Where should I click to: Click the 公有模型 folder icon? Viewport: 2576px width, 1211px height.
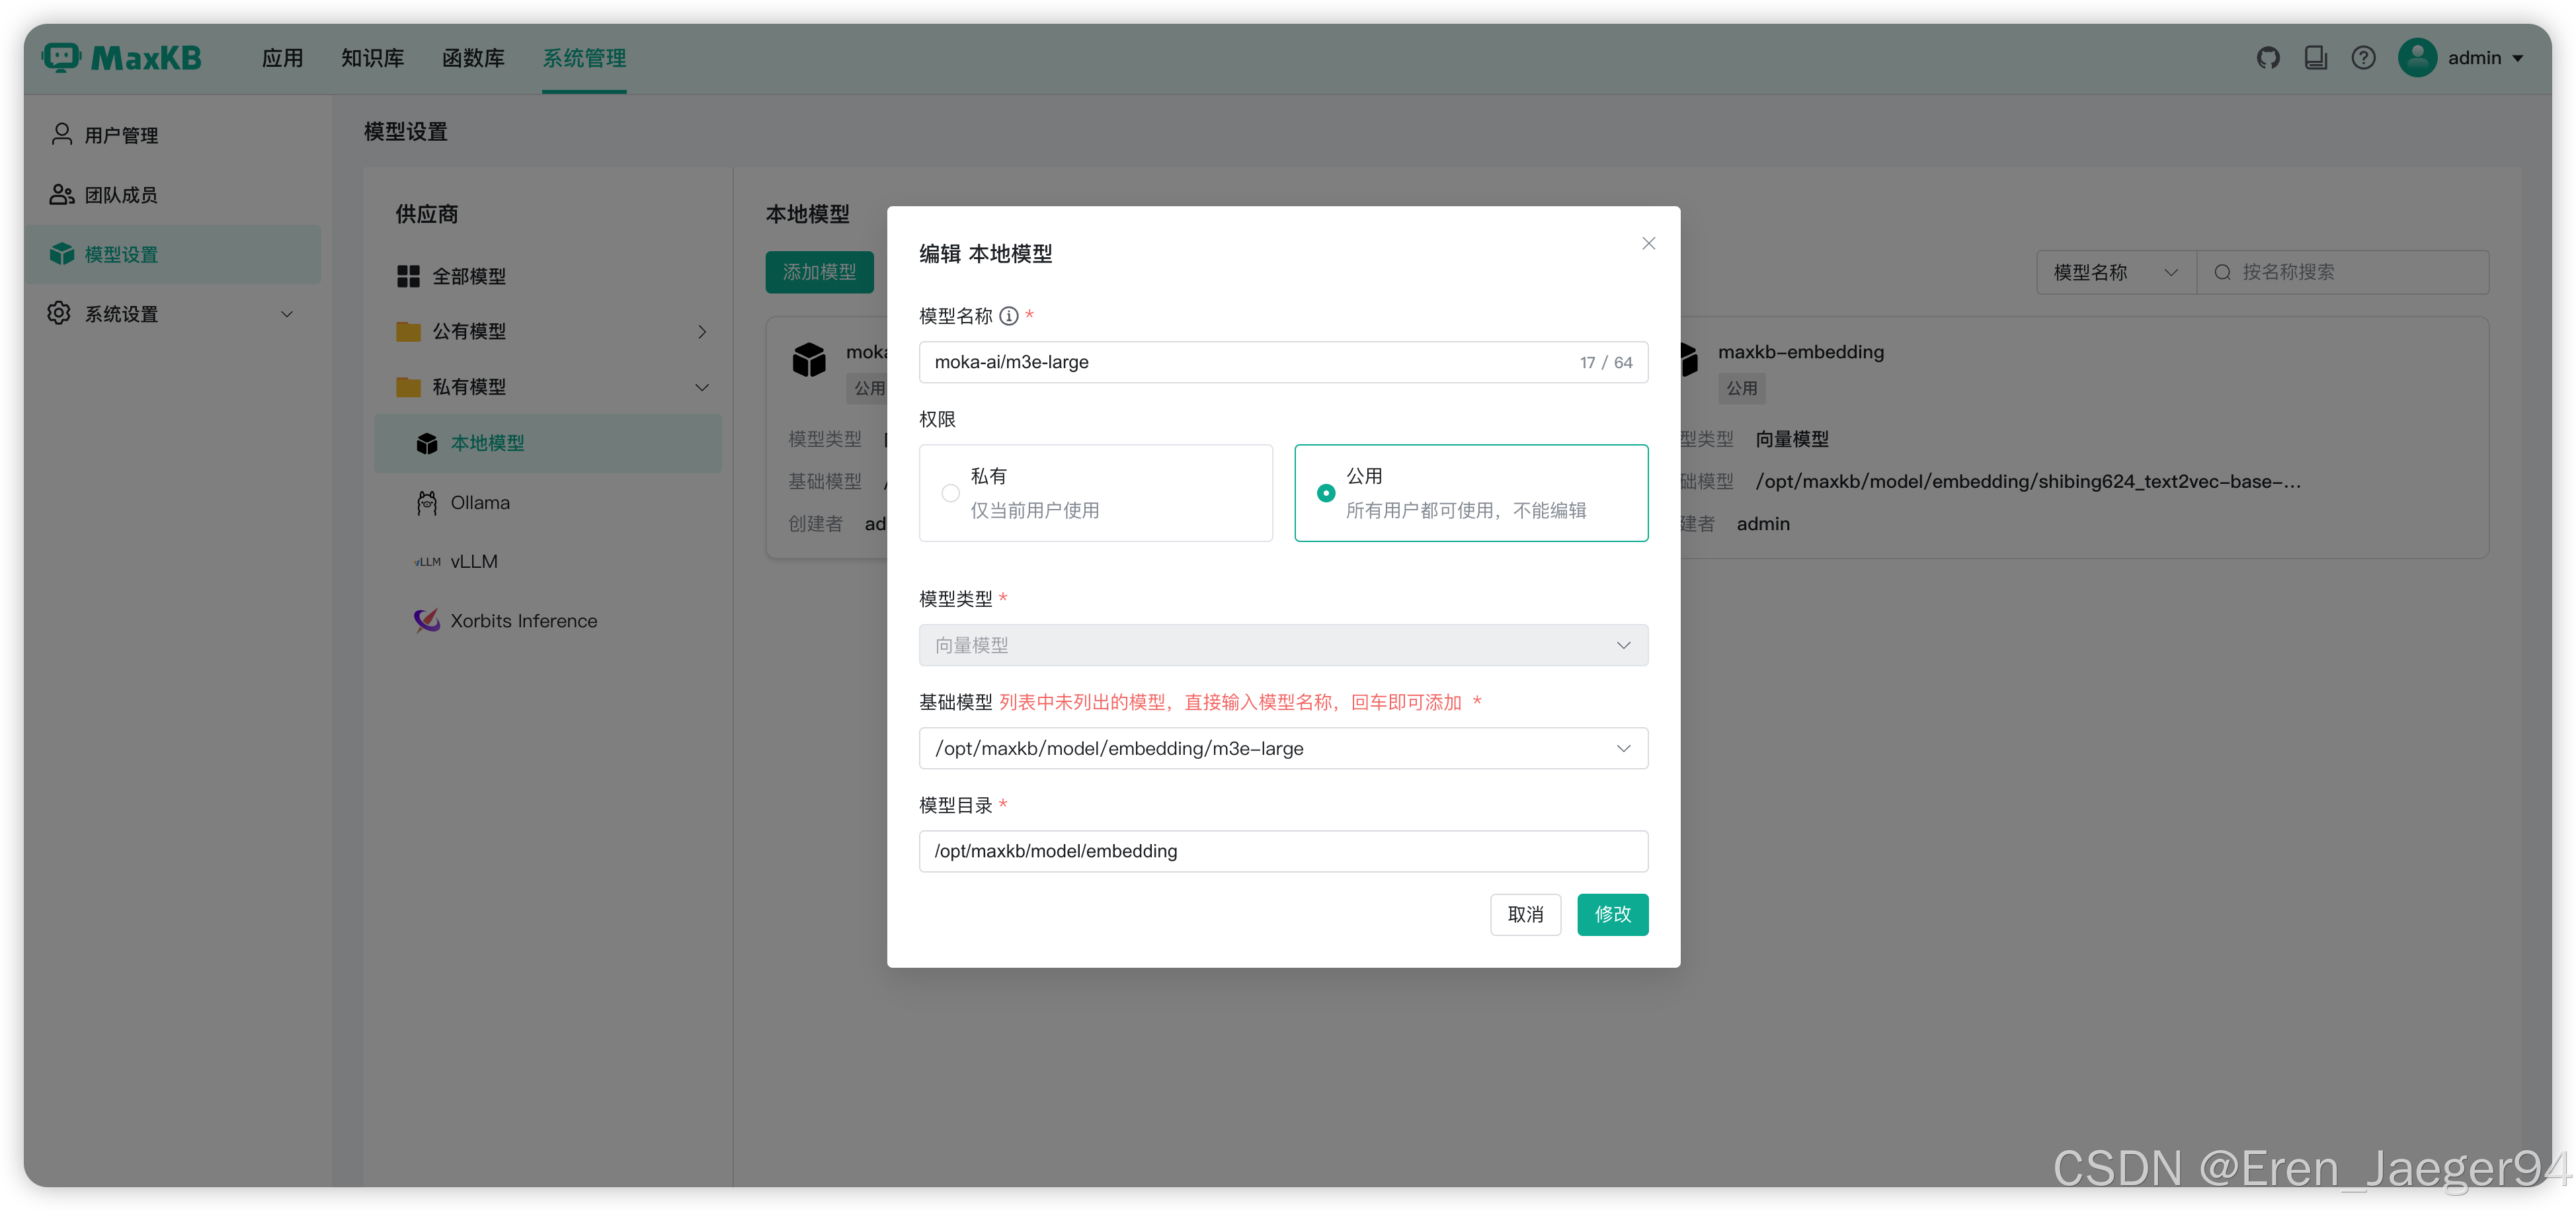(408, 331)
